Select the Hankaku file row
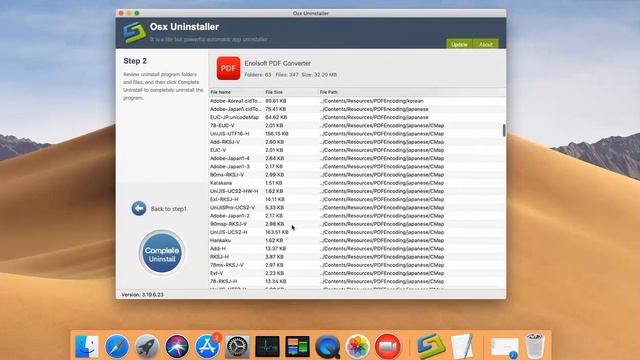Image resolution: width=640 pixels, height=360 pixels. coord(357,240)
